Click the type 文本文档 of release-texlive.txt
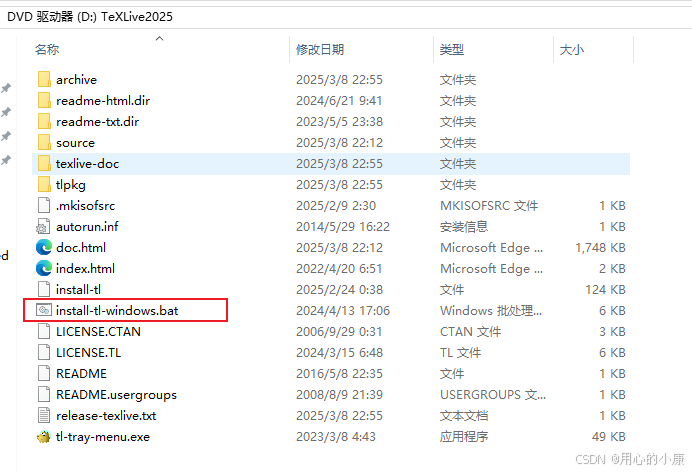The width and height of the screenshot is (692, 473). (464, 416)
